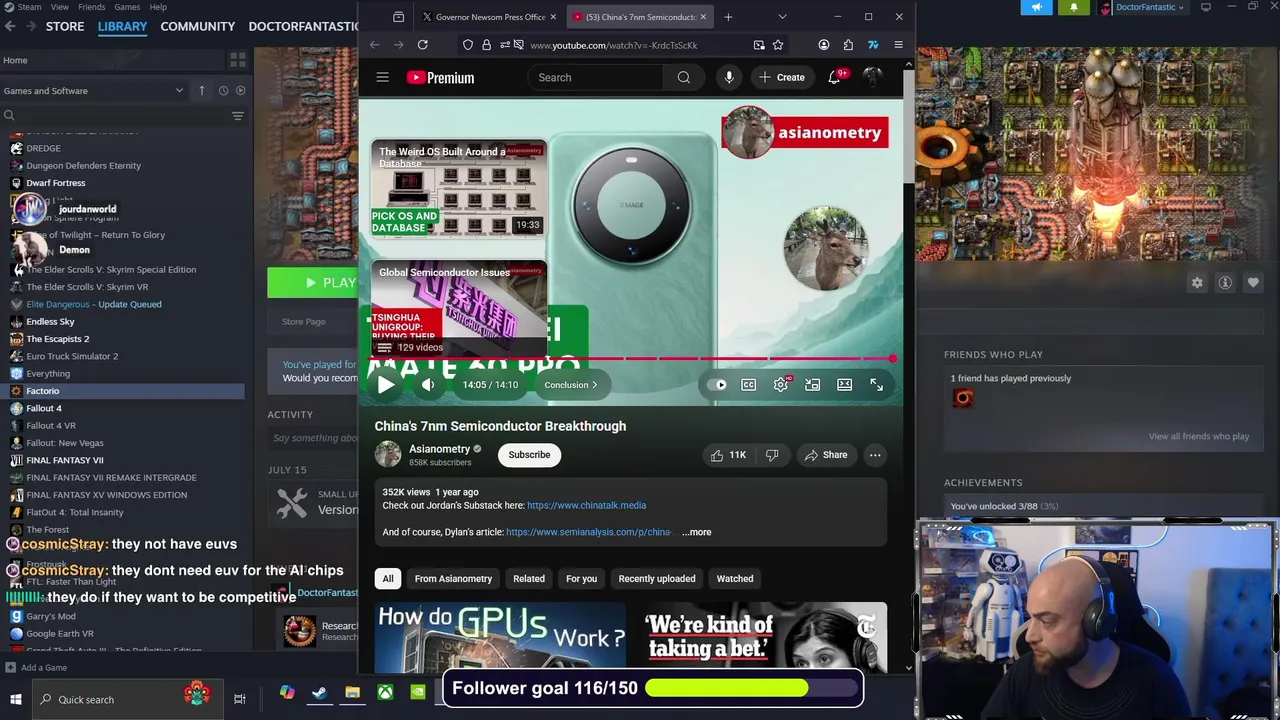Start voice search with microphone icon

pos(729,77)
